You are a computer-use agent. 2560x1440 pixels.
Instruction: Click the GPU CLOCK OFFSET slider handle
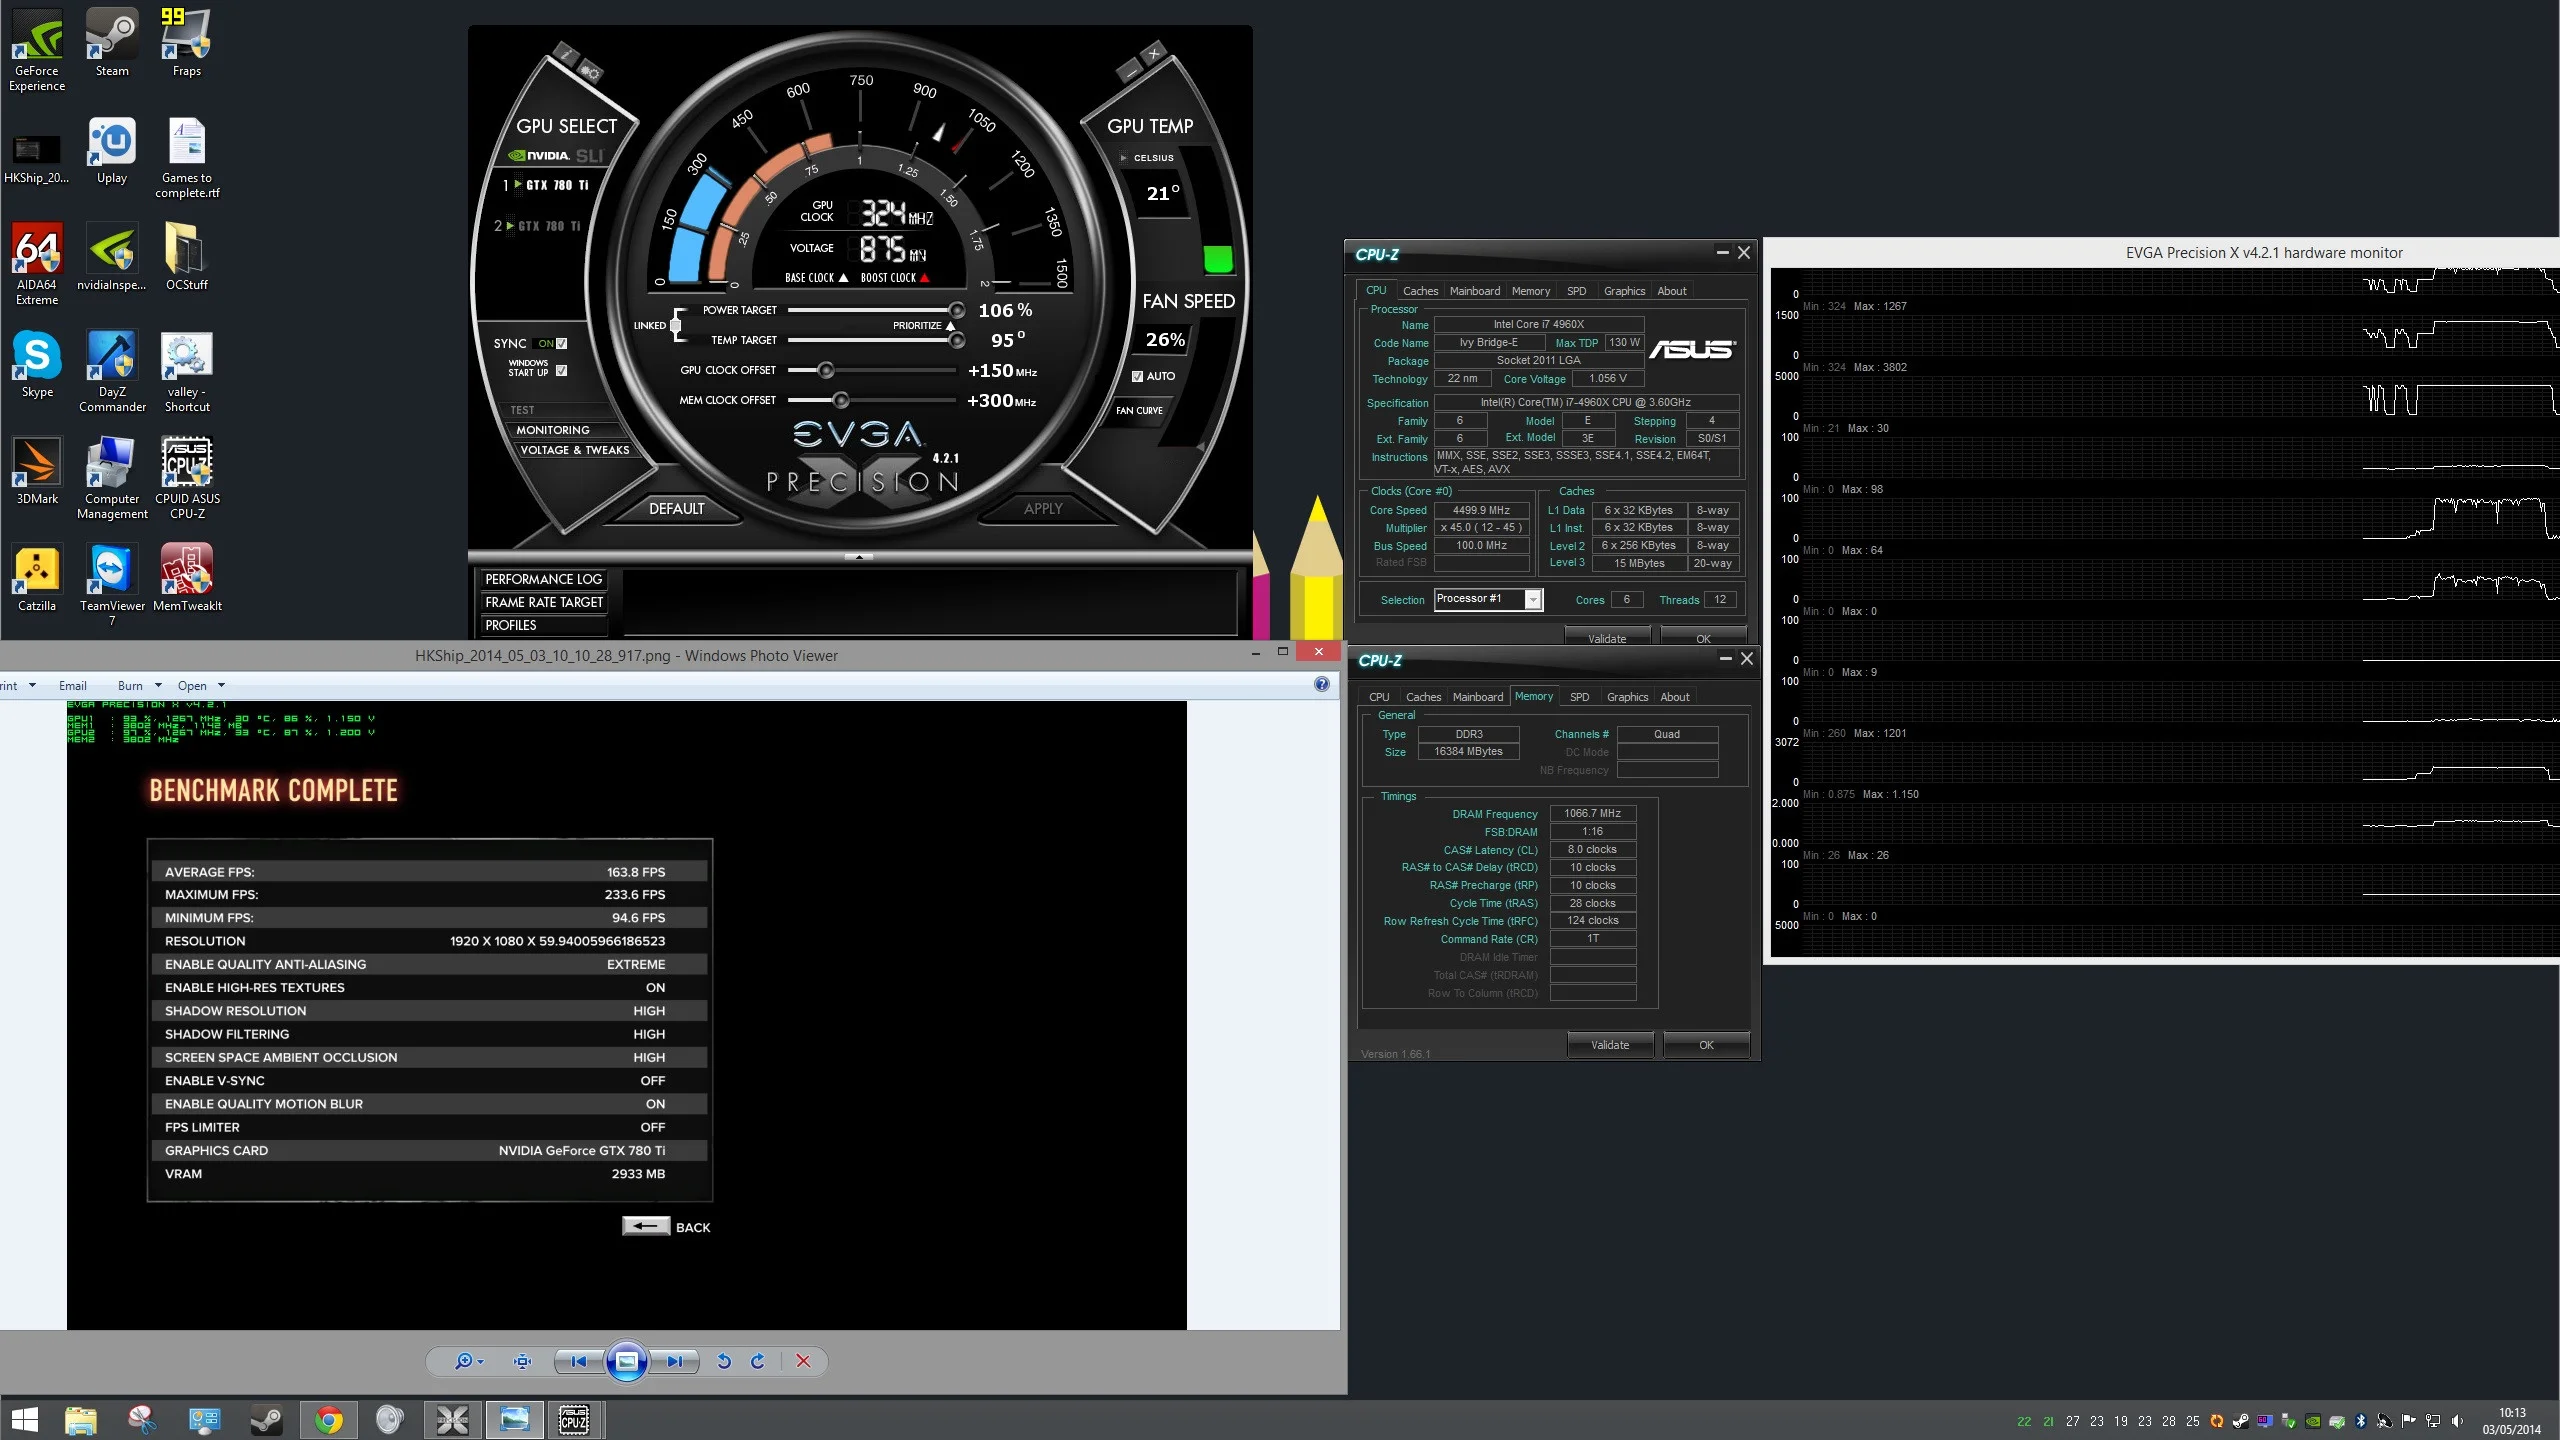[x=826, y=370]
